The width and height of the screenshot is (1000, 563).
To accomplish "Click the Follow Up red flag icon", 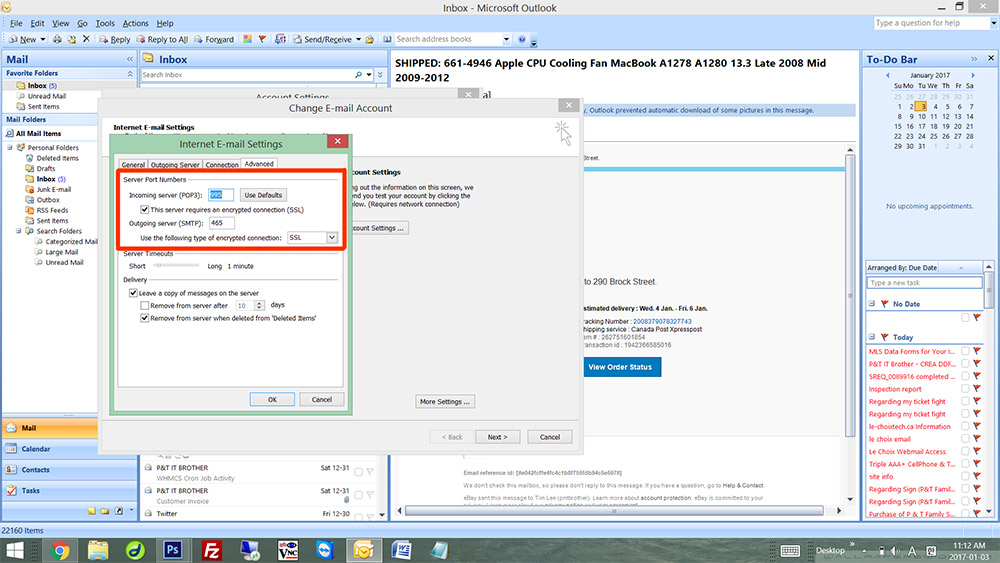I will (262, 40).
